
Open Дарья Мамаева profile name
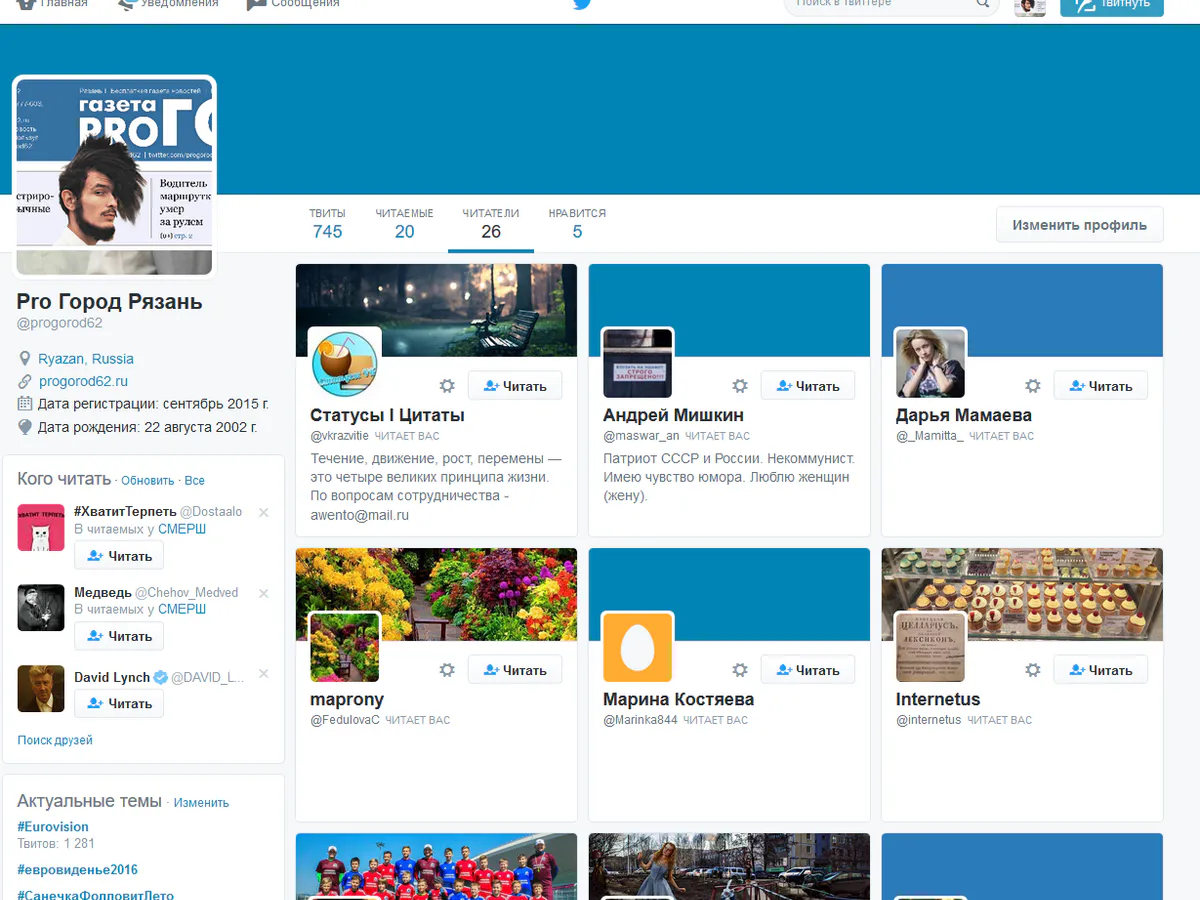(964, 415)
